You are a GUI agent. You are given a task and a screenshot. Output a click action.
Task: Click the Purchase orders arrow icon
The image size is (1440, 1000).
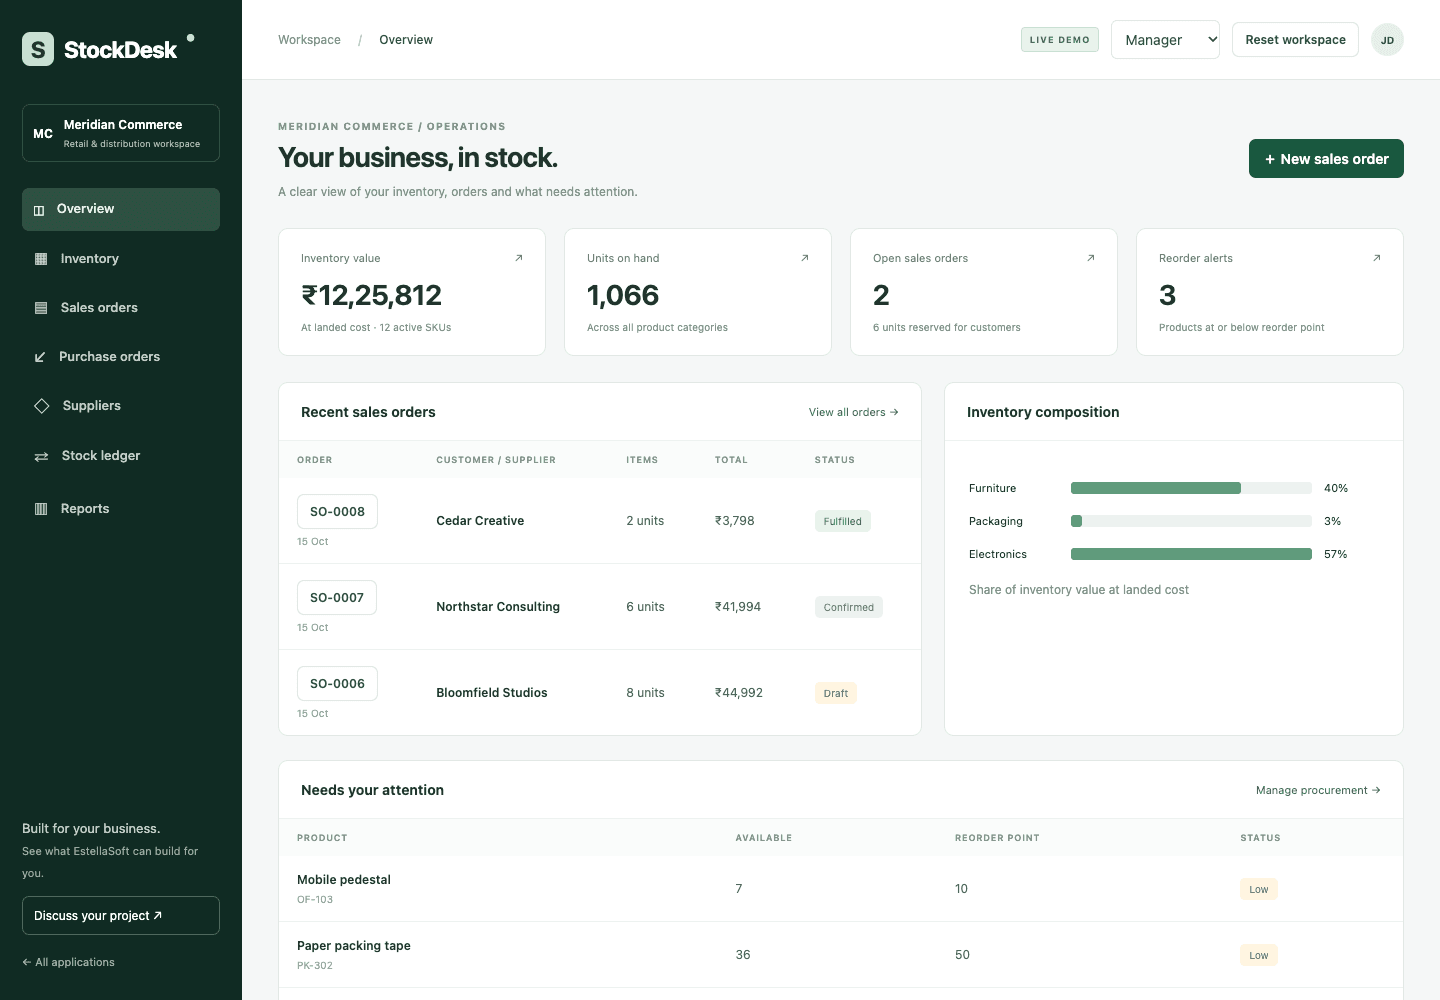coord(40,357)
